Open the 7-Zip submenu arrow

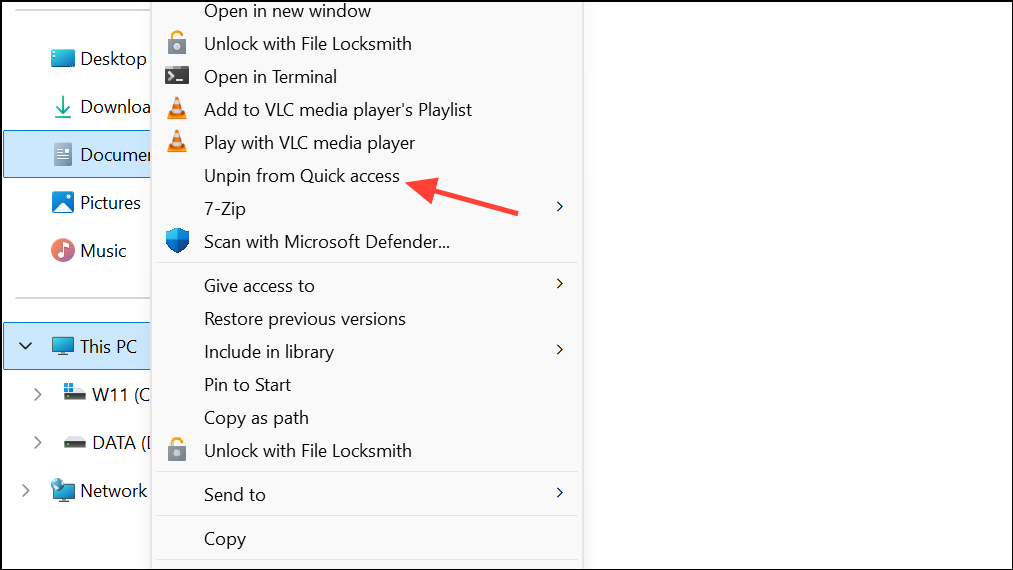559,207
